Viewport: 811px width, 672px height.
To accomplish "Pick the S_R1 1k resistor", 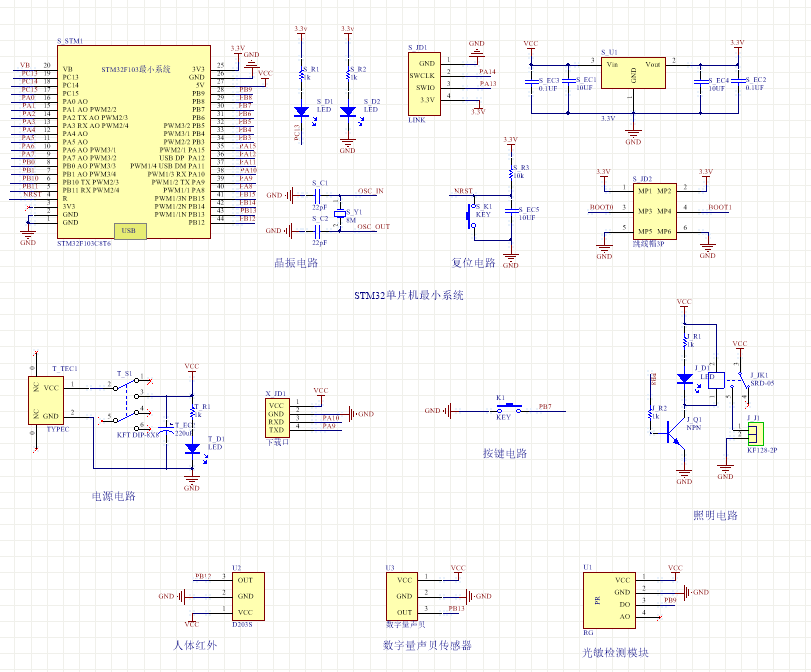I will tap(302, 75).
